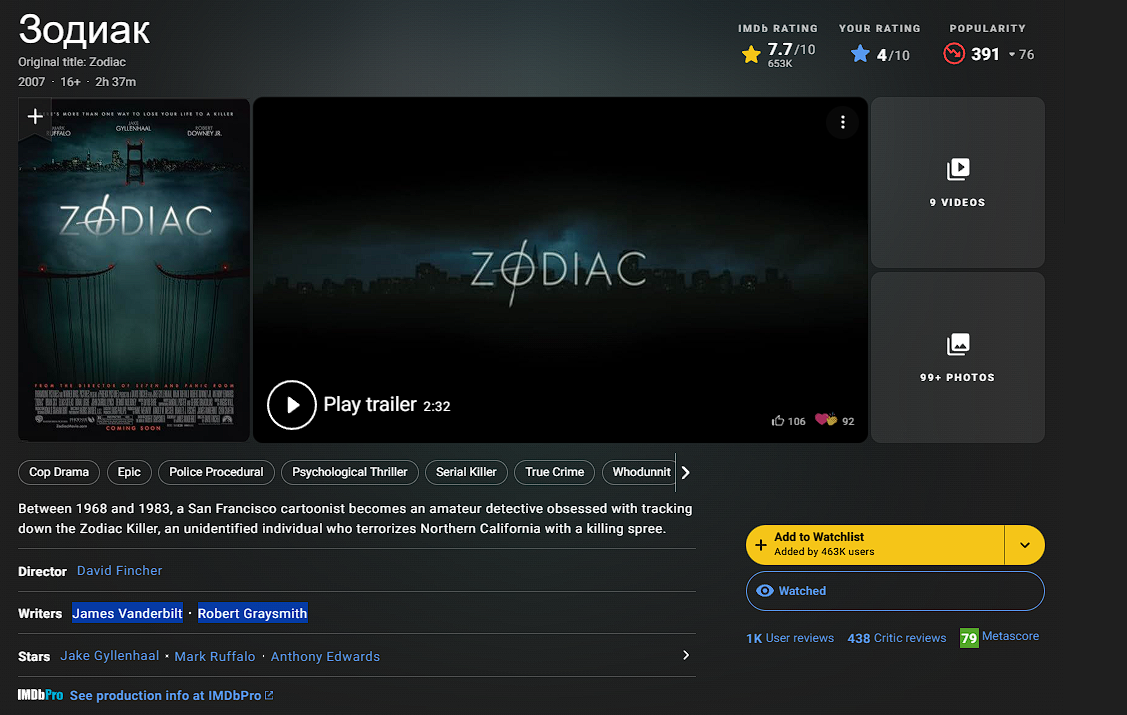Viewport: 1127px width, 715px height.
Task: Open 1K User reviews
Action: [790, 638]
